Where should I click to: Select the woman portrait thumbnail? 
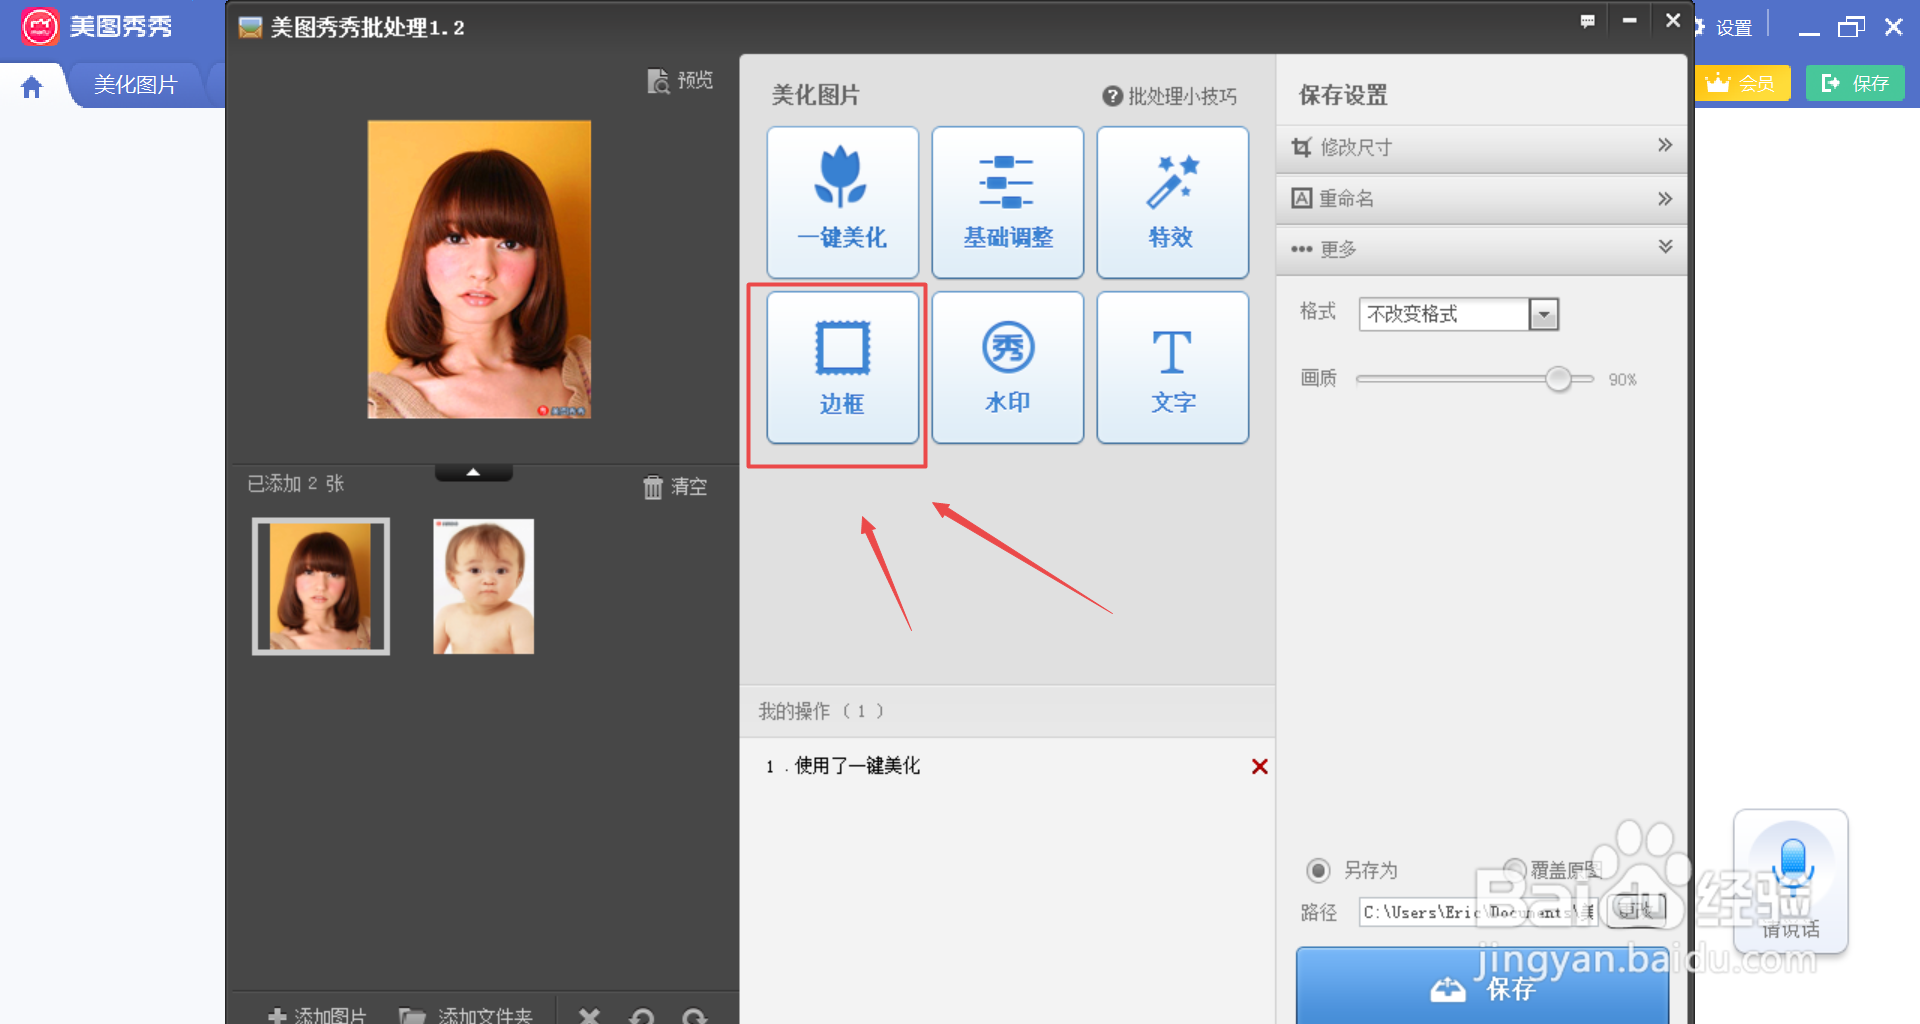point(321,586)
